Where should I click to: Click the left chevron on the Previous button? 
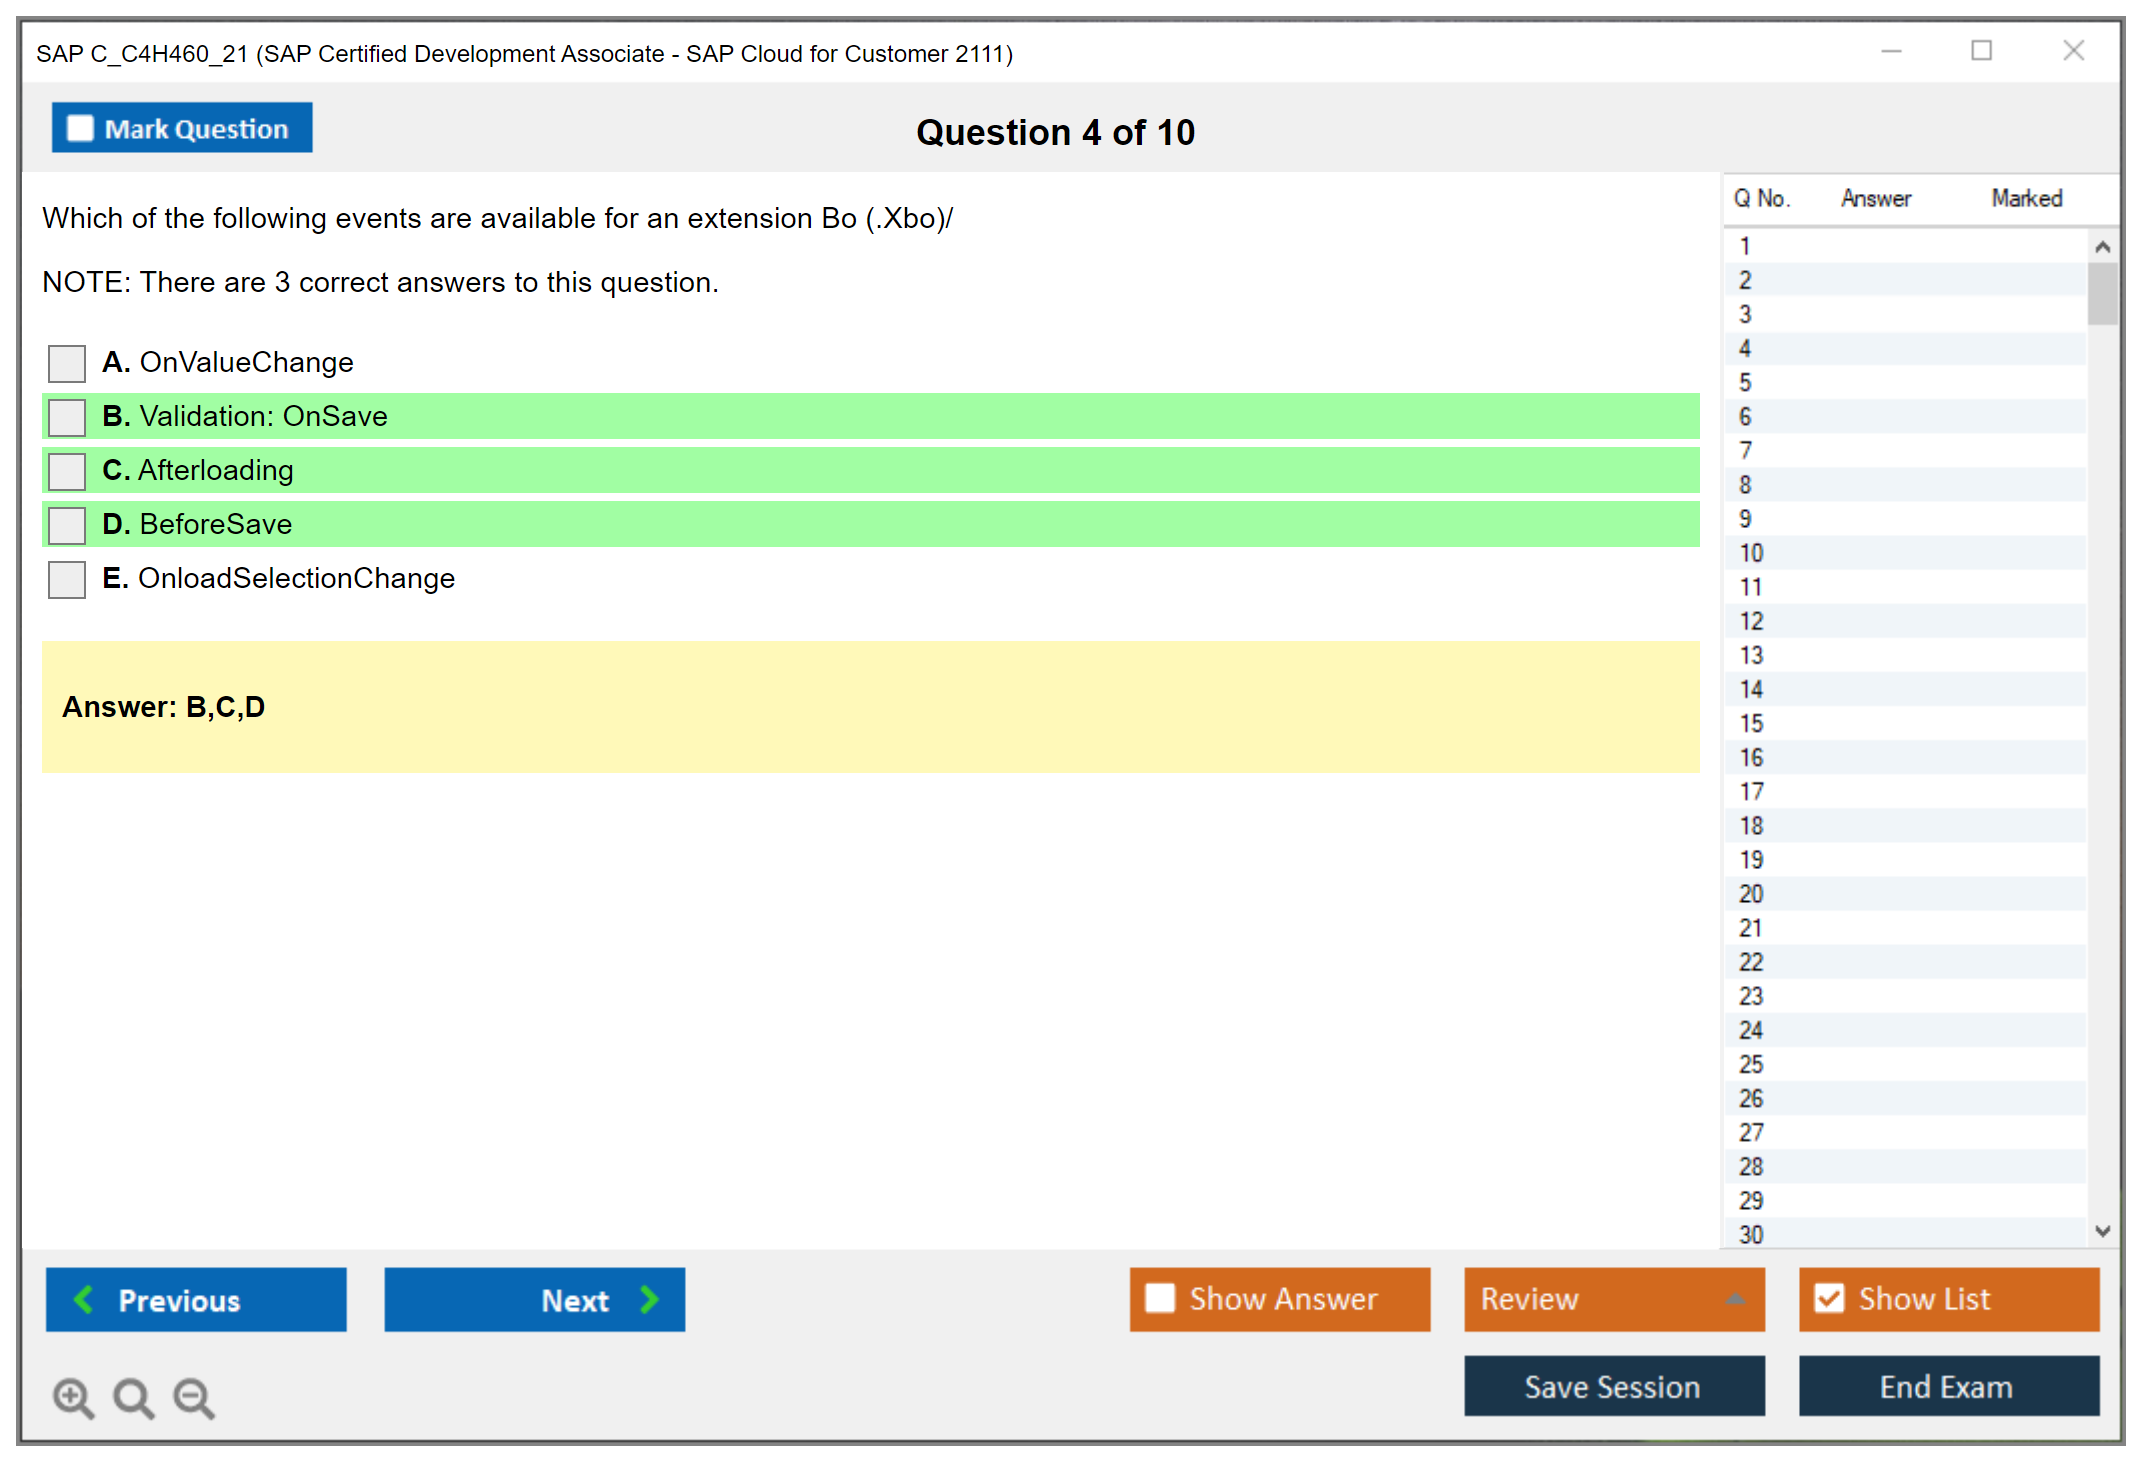pos(84,1299)
